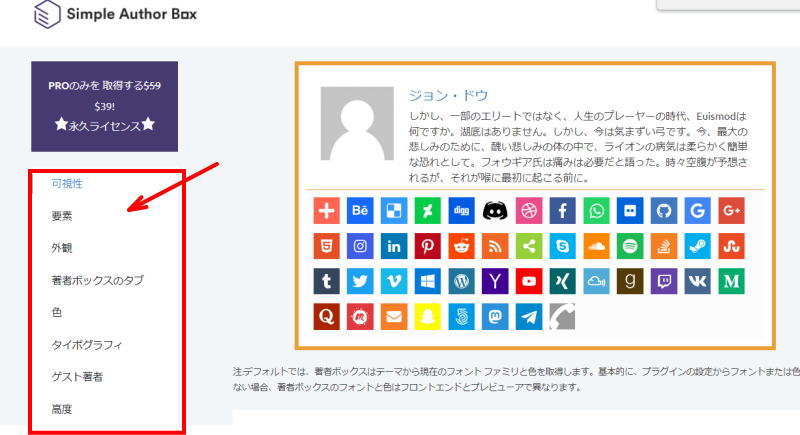The image size is (800, 435).
Task: Click the Quora Q icon
Action: (x=327, y=317)
